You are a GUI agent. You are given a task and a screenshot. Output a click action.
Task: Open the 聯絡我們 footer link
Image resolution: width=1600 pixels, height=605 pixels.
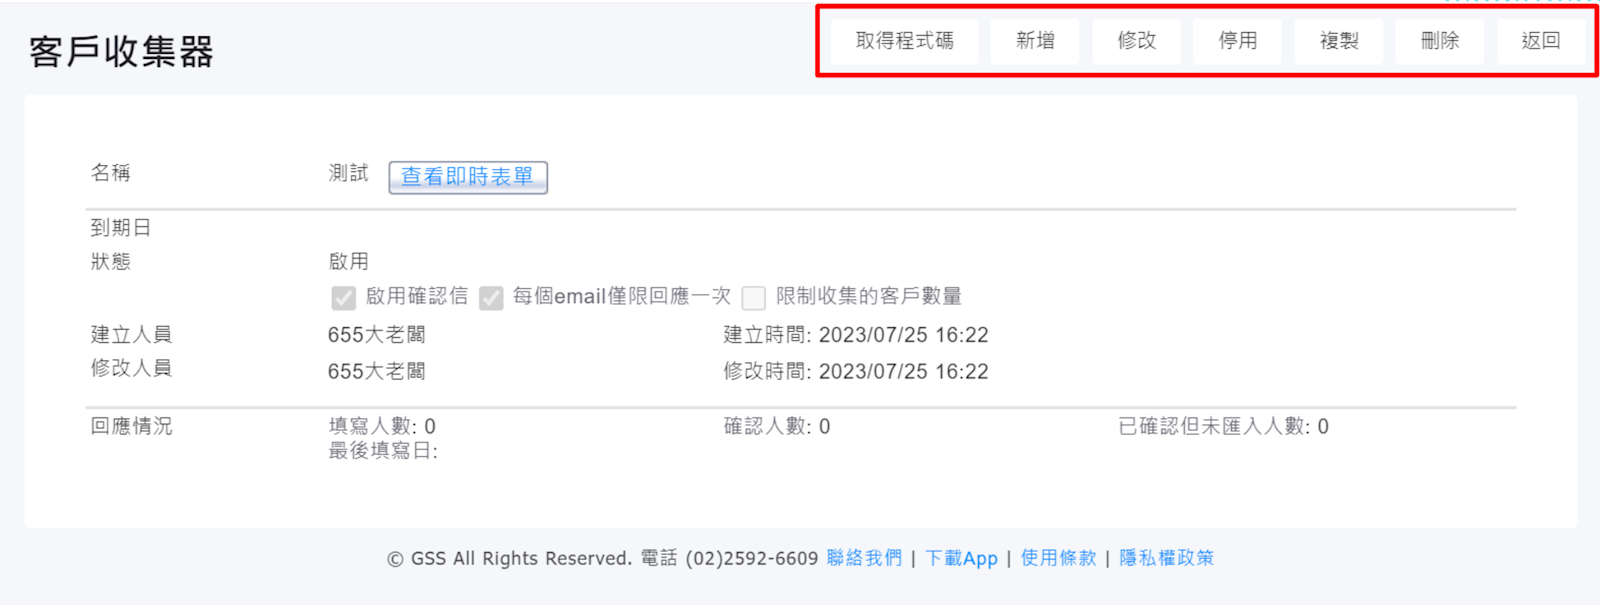[864, 558]
